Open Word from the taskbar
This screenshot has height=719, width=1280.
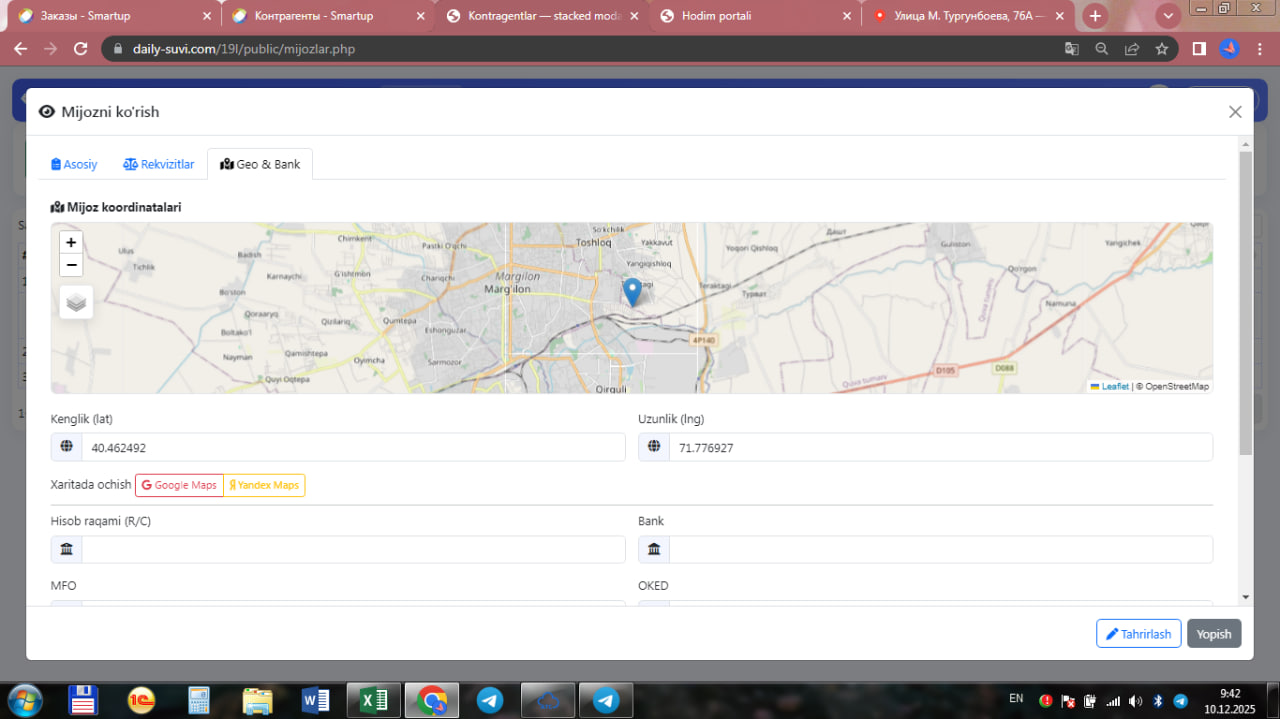[316, 700]
